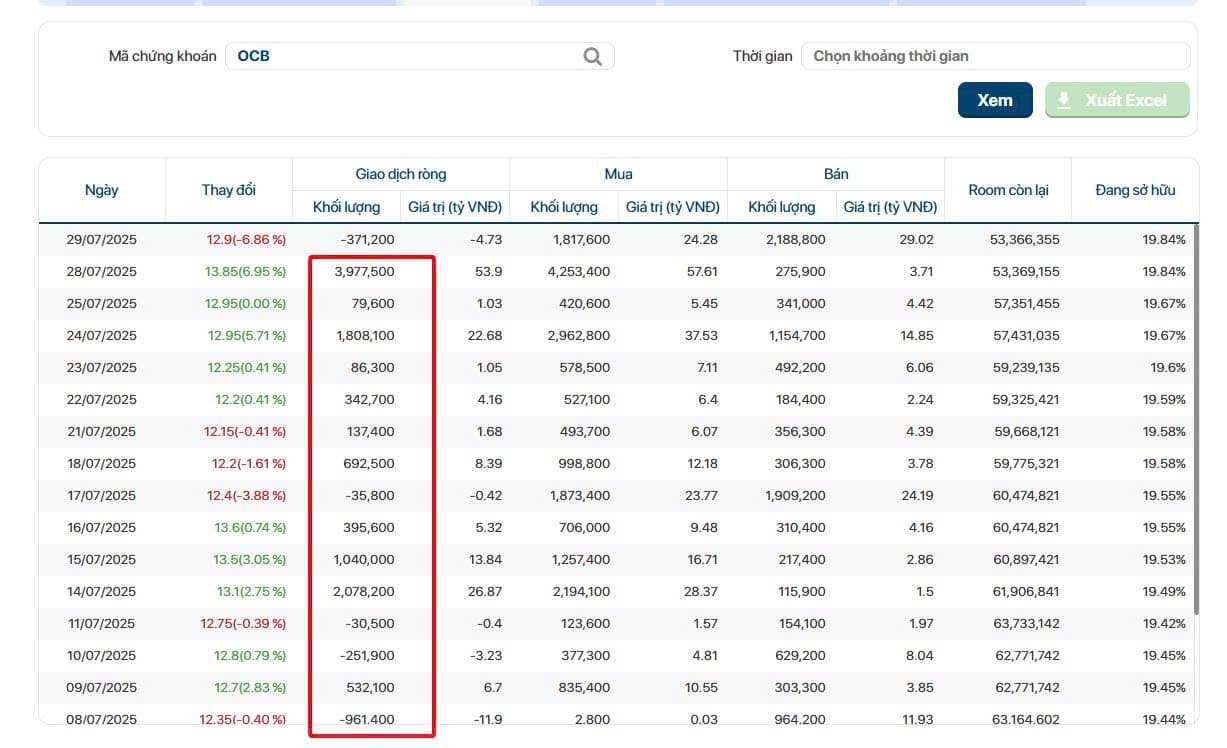The image size is (1227, 748).
Task: Select the Giao dịch ròng group header
Action: (x=401, y=174)
